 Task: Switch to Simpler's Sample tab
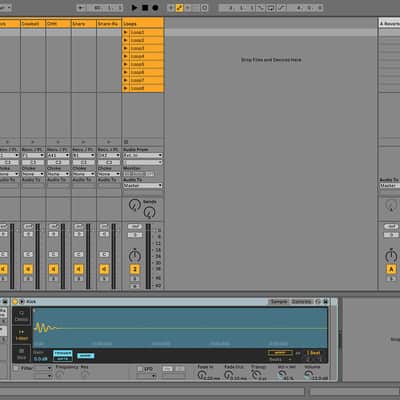(279, 302)
